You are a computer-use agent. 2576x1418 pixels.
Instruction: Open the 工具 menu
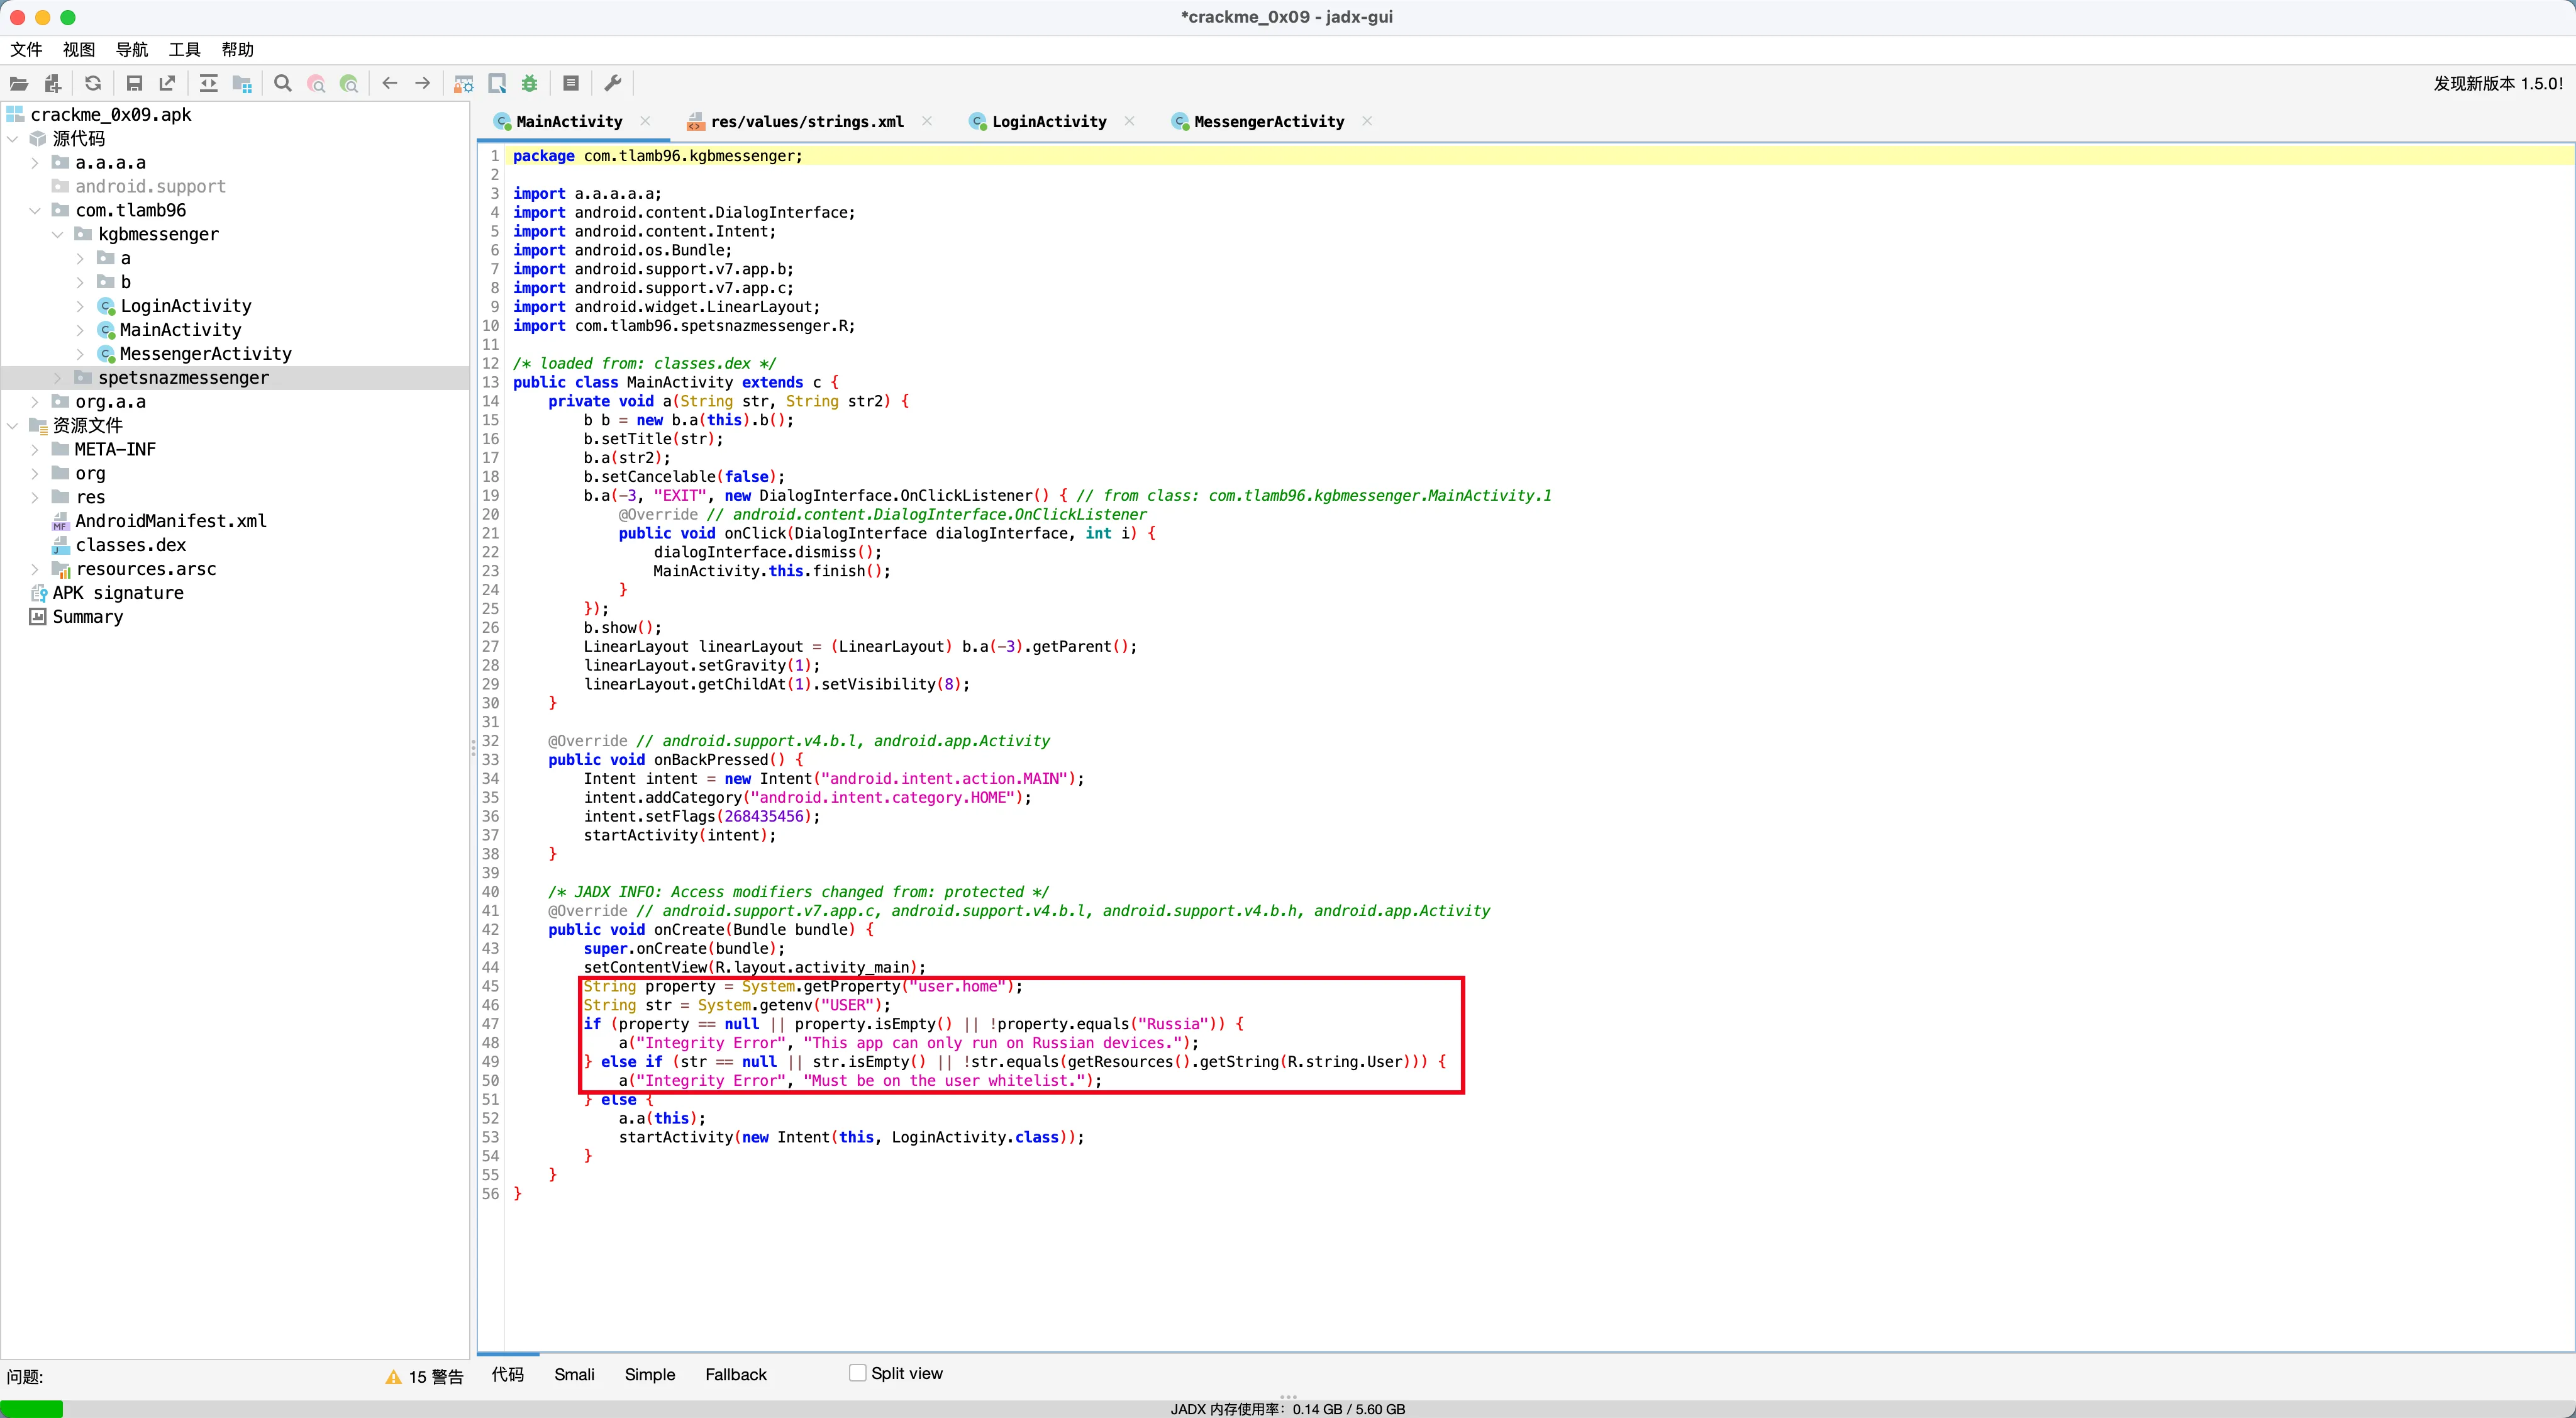pos(184,50)
